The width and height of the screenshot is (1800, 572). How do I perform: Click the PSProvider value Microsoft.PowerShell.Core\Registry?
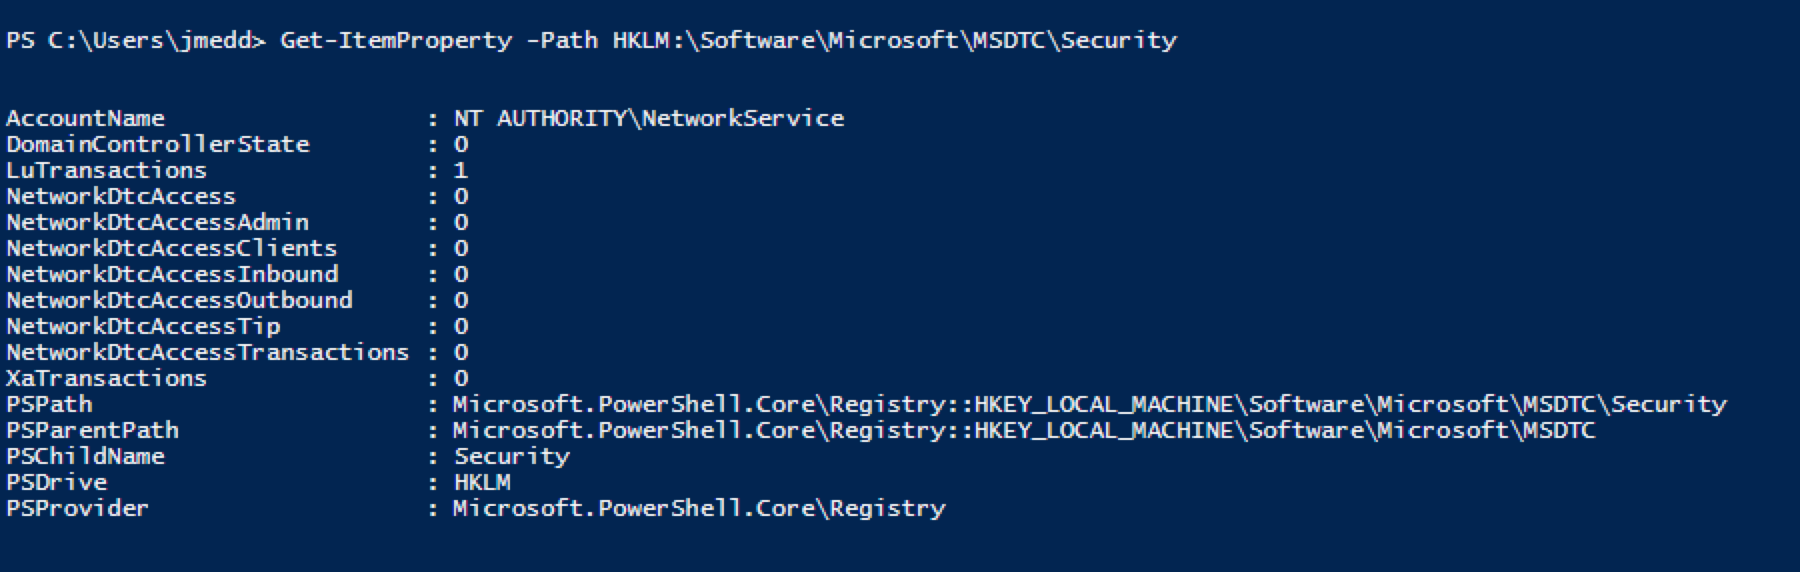point(699,508)
